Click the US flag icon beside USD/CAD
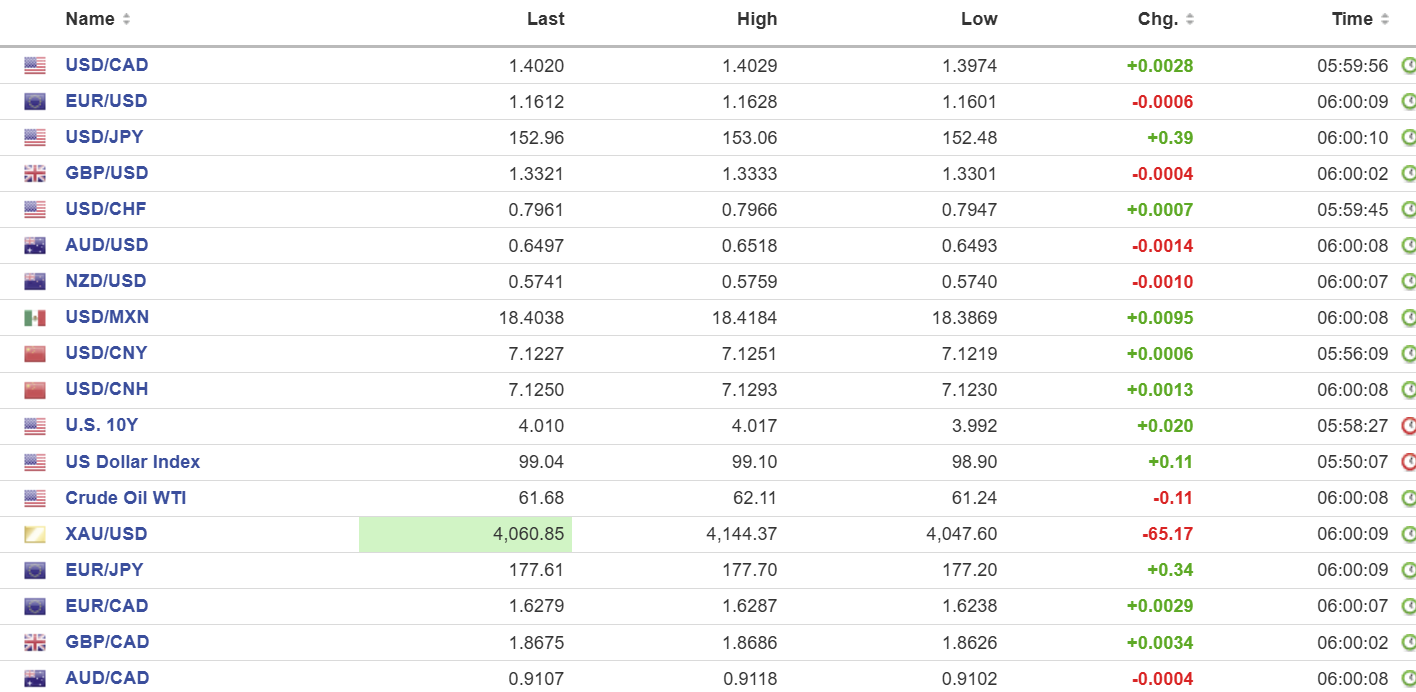The image size is (1416, 692). 35,66
